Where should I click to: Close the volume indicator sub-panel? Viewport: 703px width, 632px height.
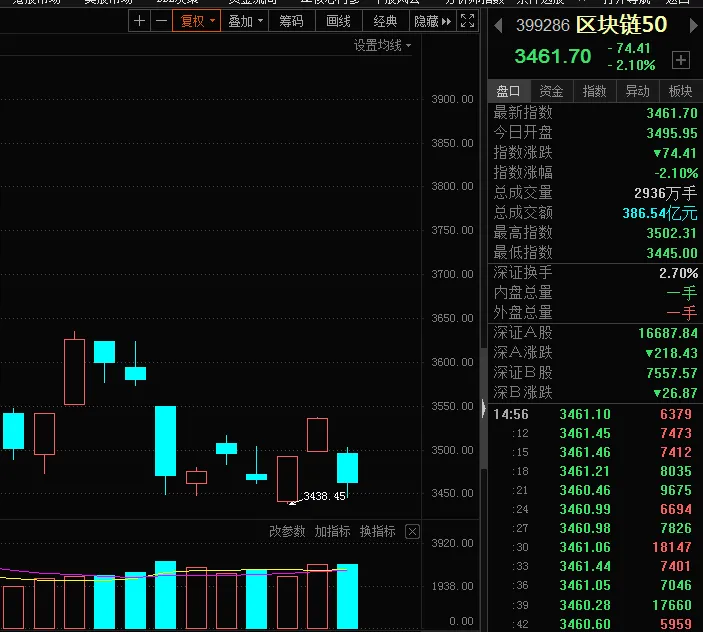pyautogui.click(x=412, y=532)
